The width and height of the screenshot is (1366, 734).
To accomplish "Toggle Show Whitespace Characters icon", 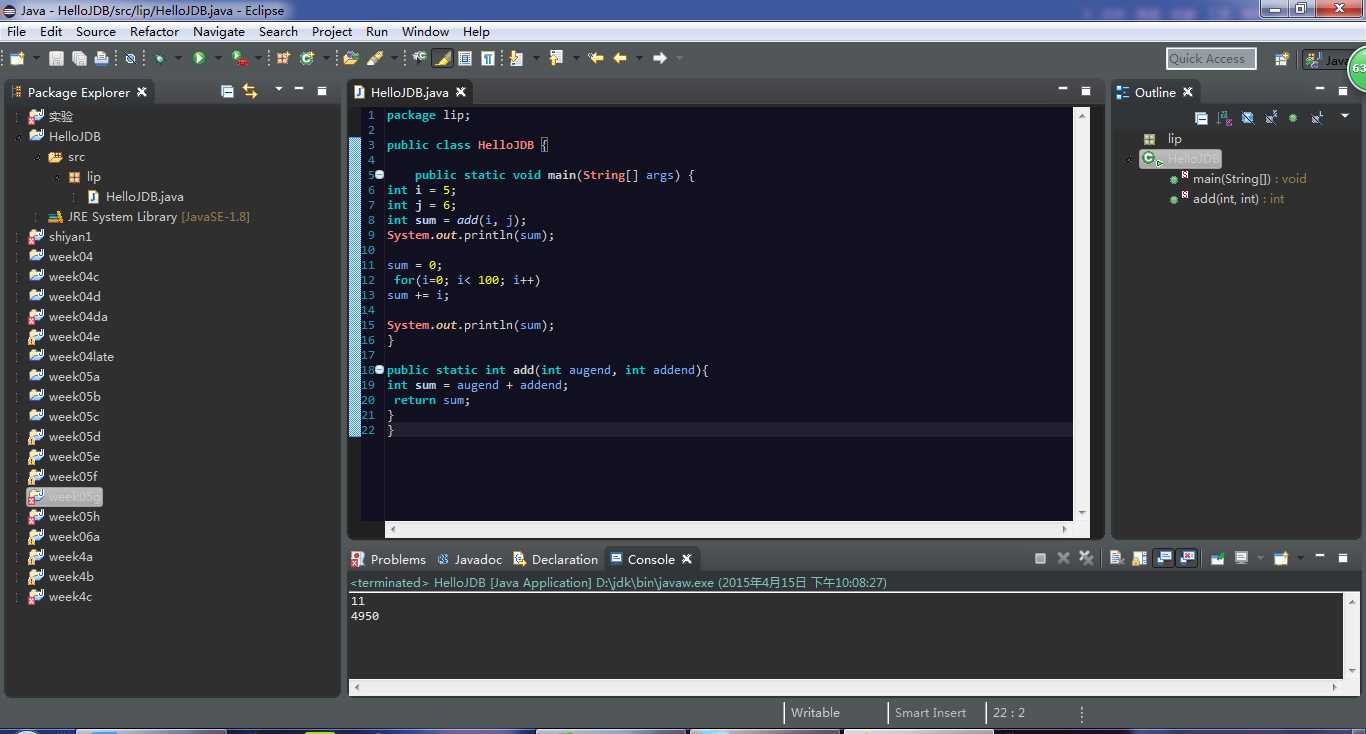I will click(487, 58).
